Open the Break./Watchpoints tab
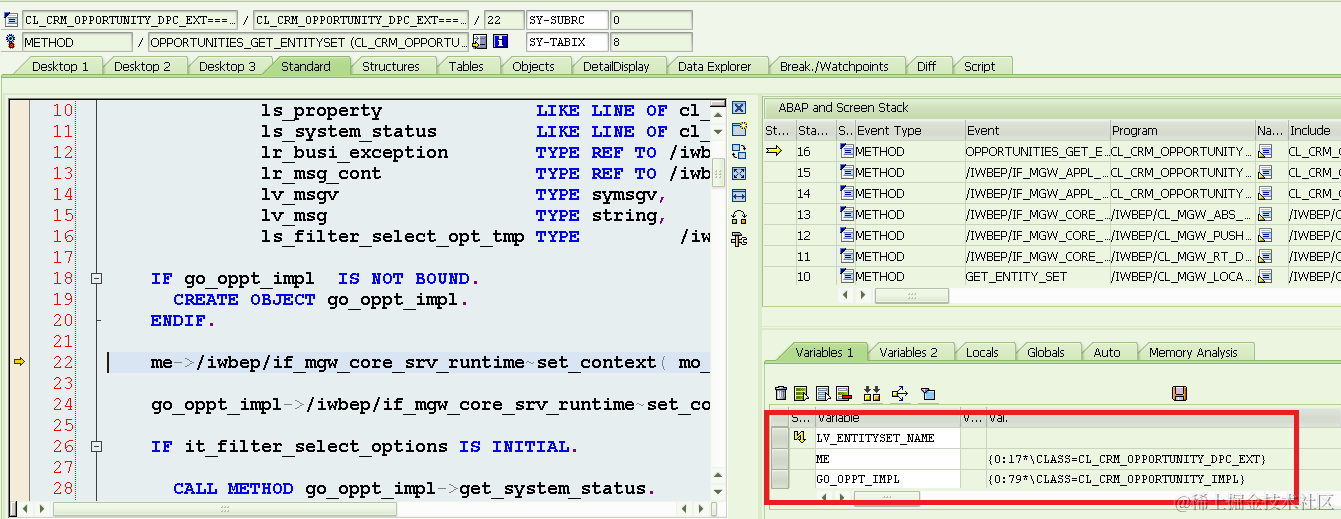Viewport: 1341px width, 519px height. click(x=834, y=66)
